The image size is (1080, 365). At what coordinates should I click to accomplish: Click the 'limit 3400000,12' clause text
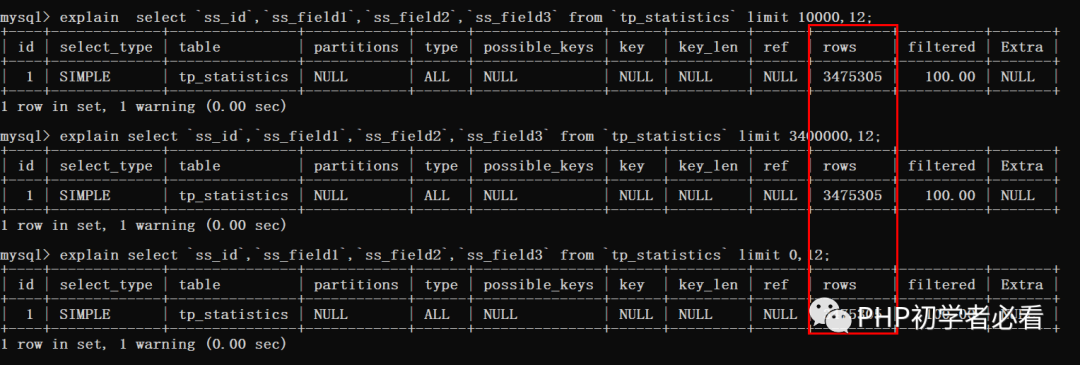tap(809, 136)
